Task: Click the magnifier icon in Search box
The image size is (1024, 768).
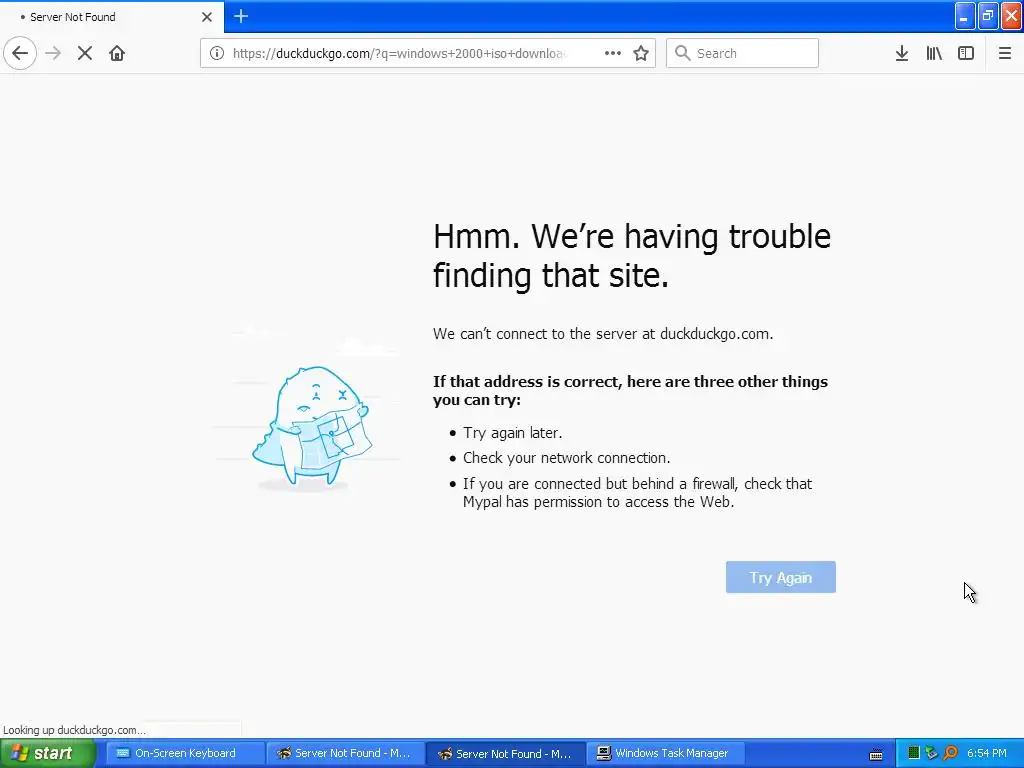Action: point(682,53)
